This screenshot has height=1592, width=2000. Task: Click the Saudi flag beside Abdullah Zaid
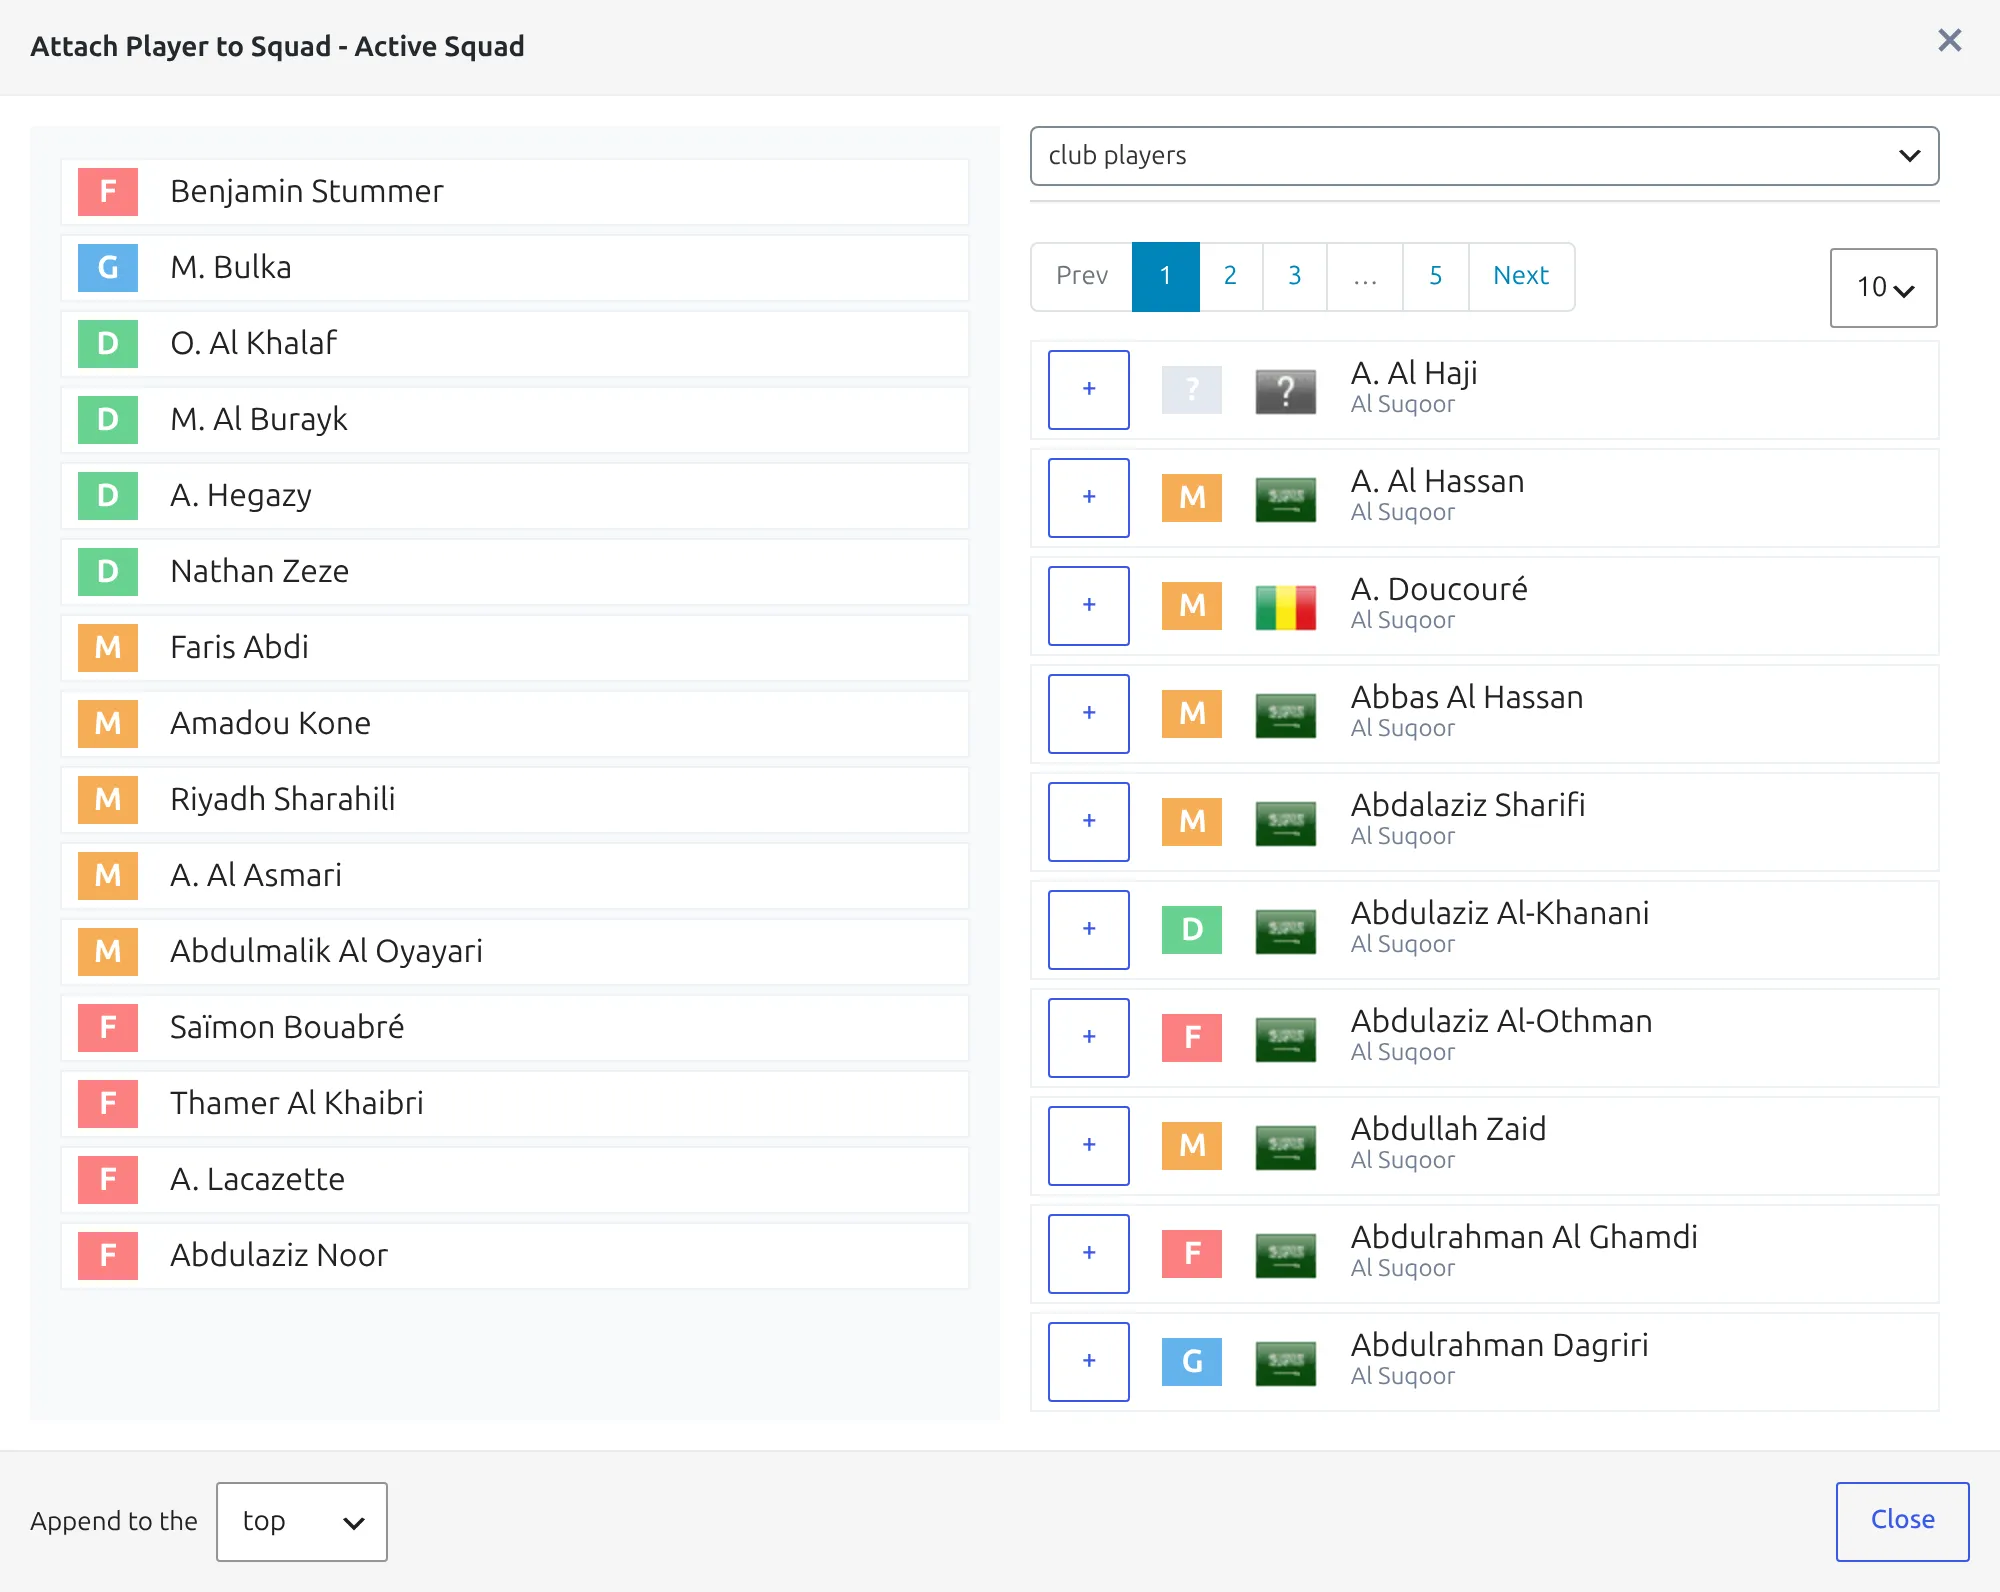1285,1147
